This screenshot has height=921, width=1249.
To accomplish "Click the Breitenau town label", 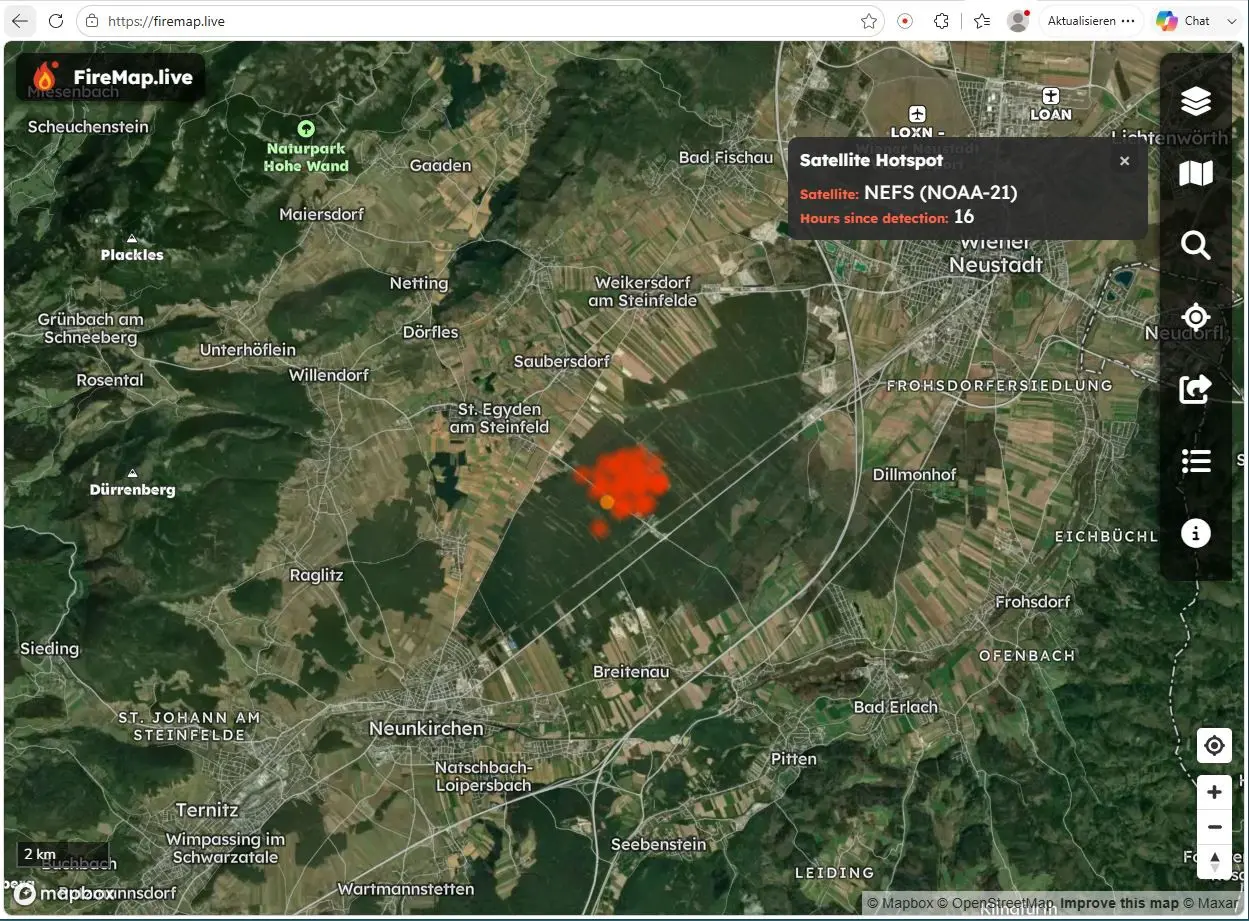I will [x=631, y=672].
